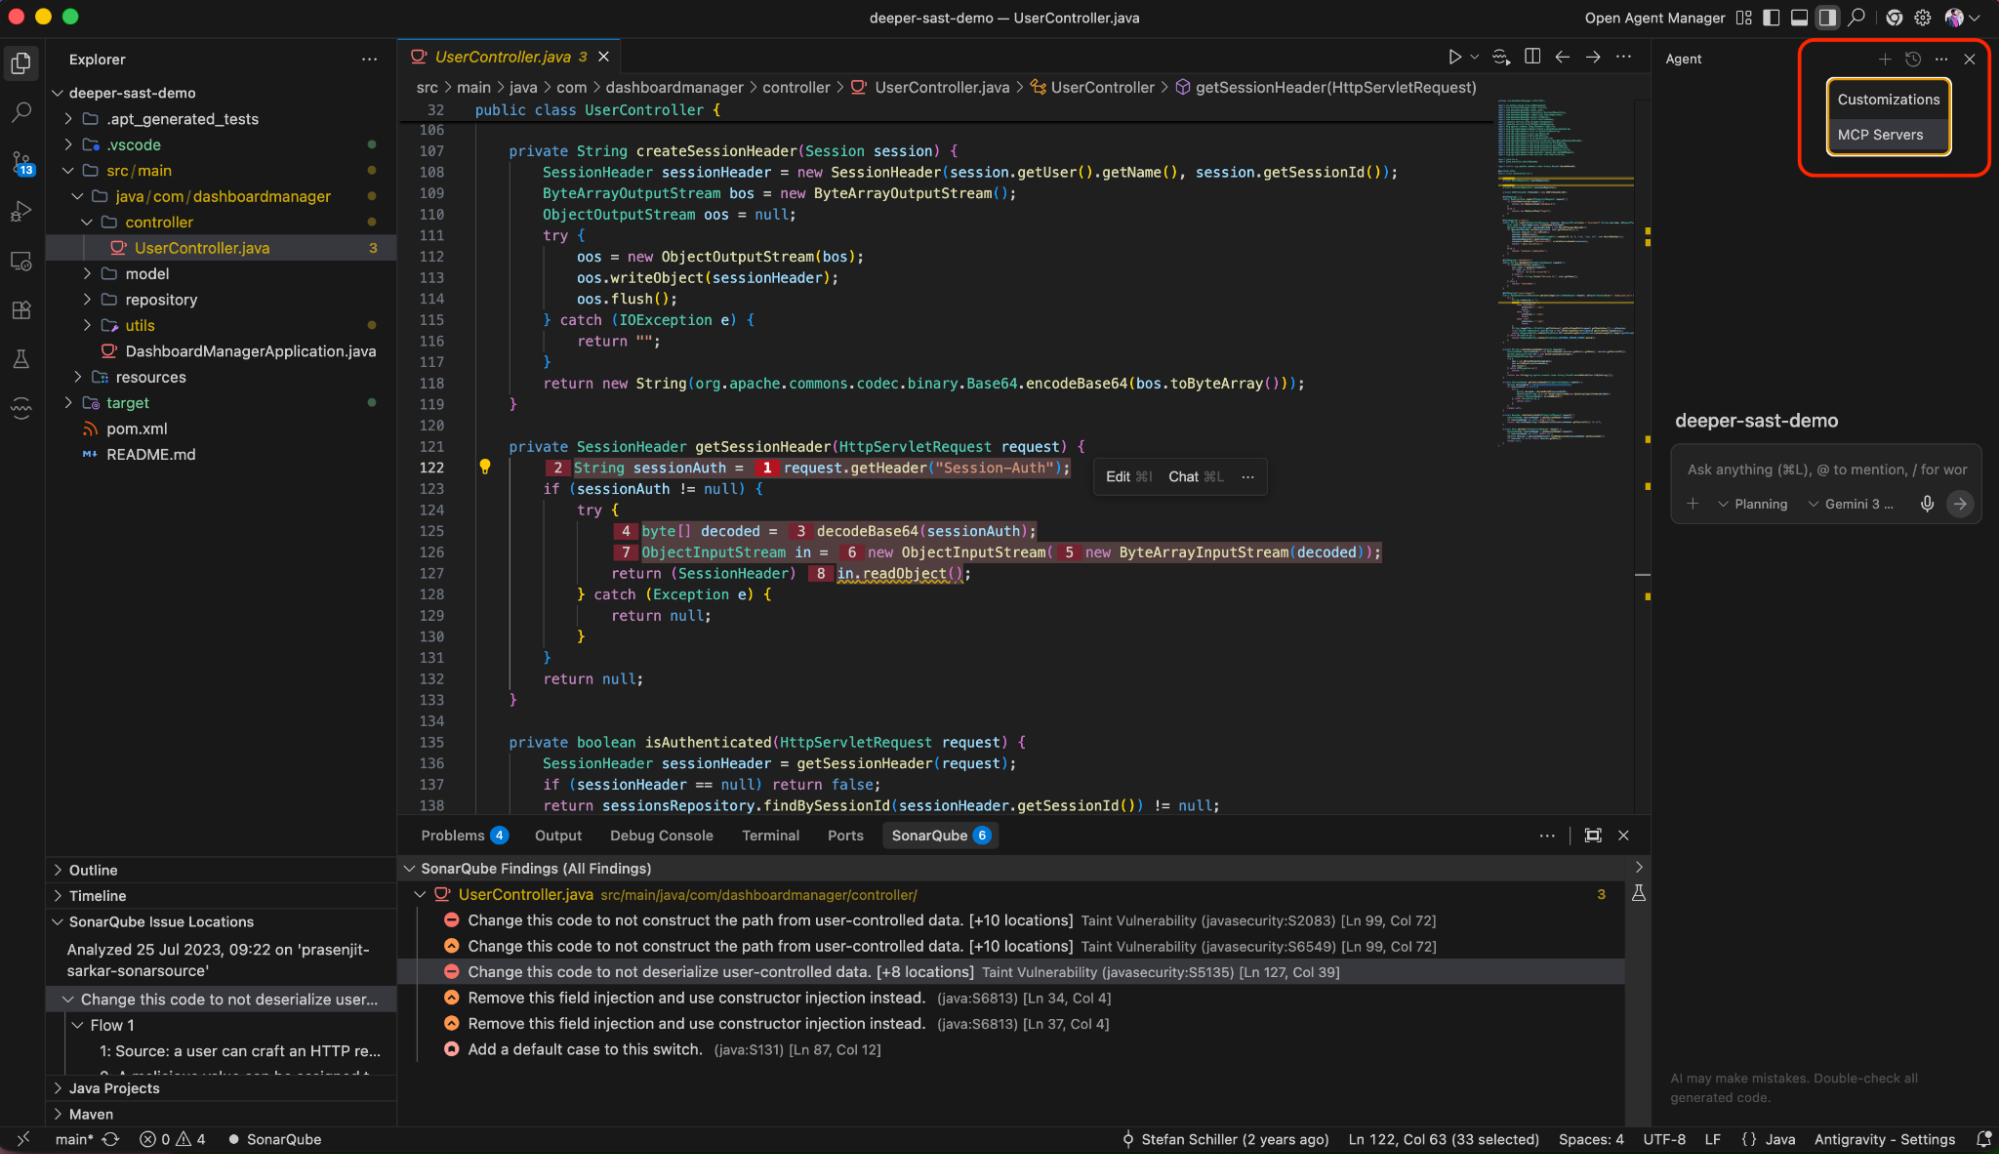Select MCP Servers menu item

click(1880, 135)
